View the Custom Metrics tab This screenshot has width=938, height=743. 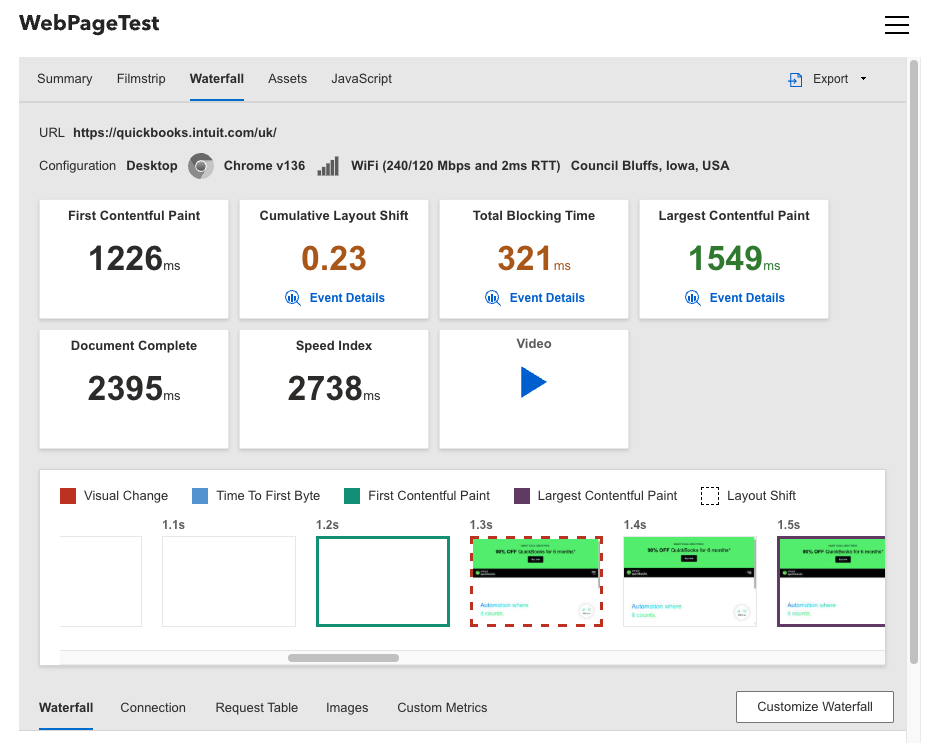coord(441,707)
